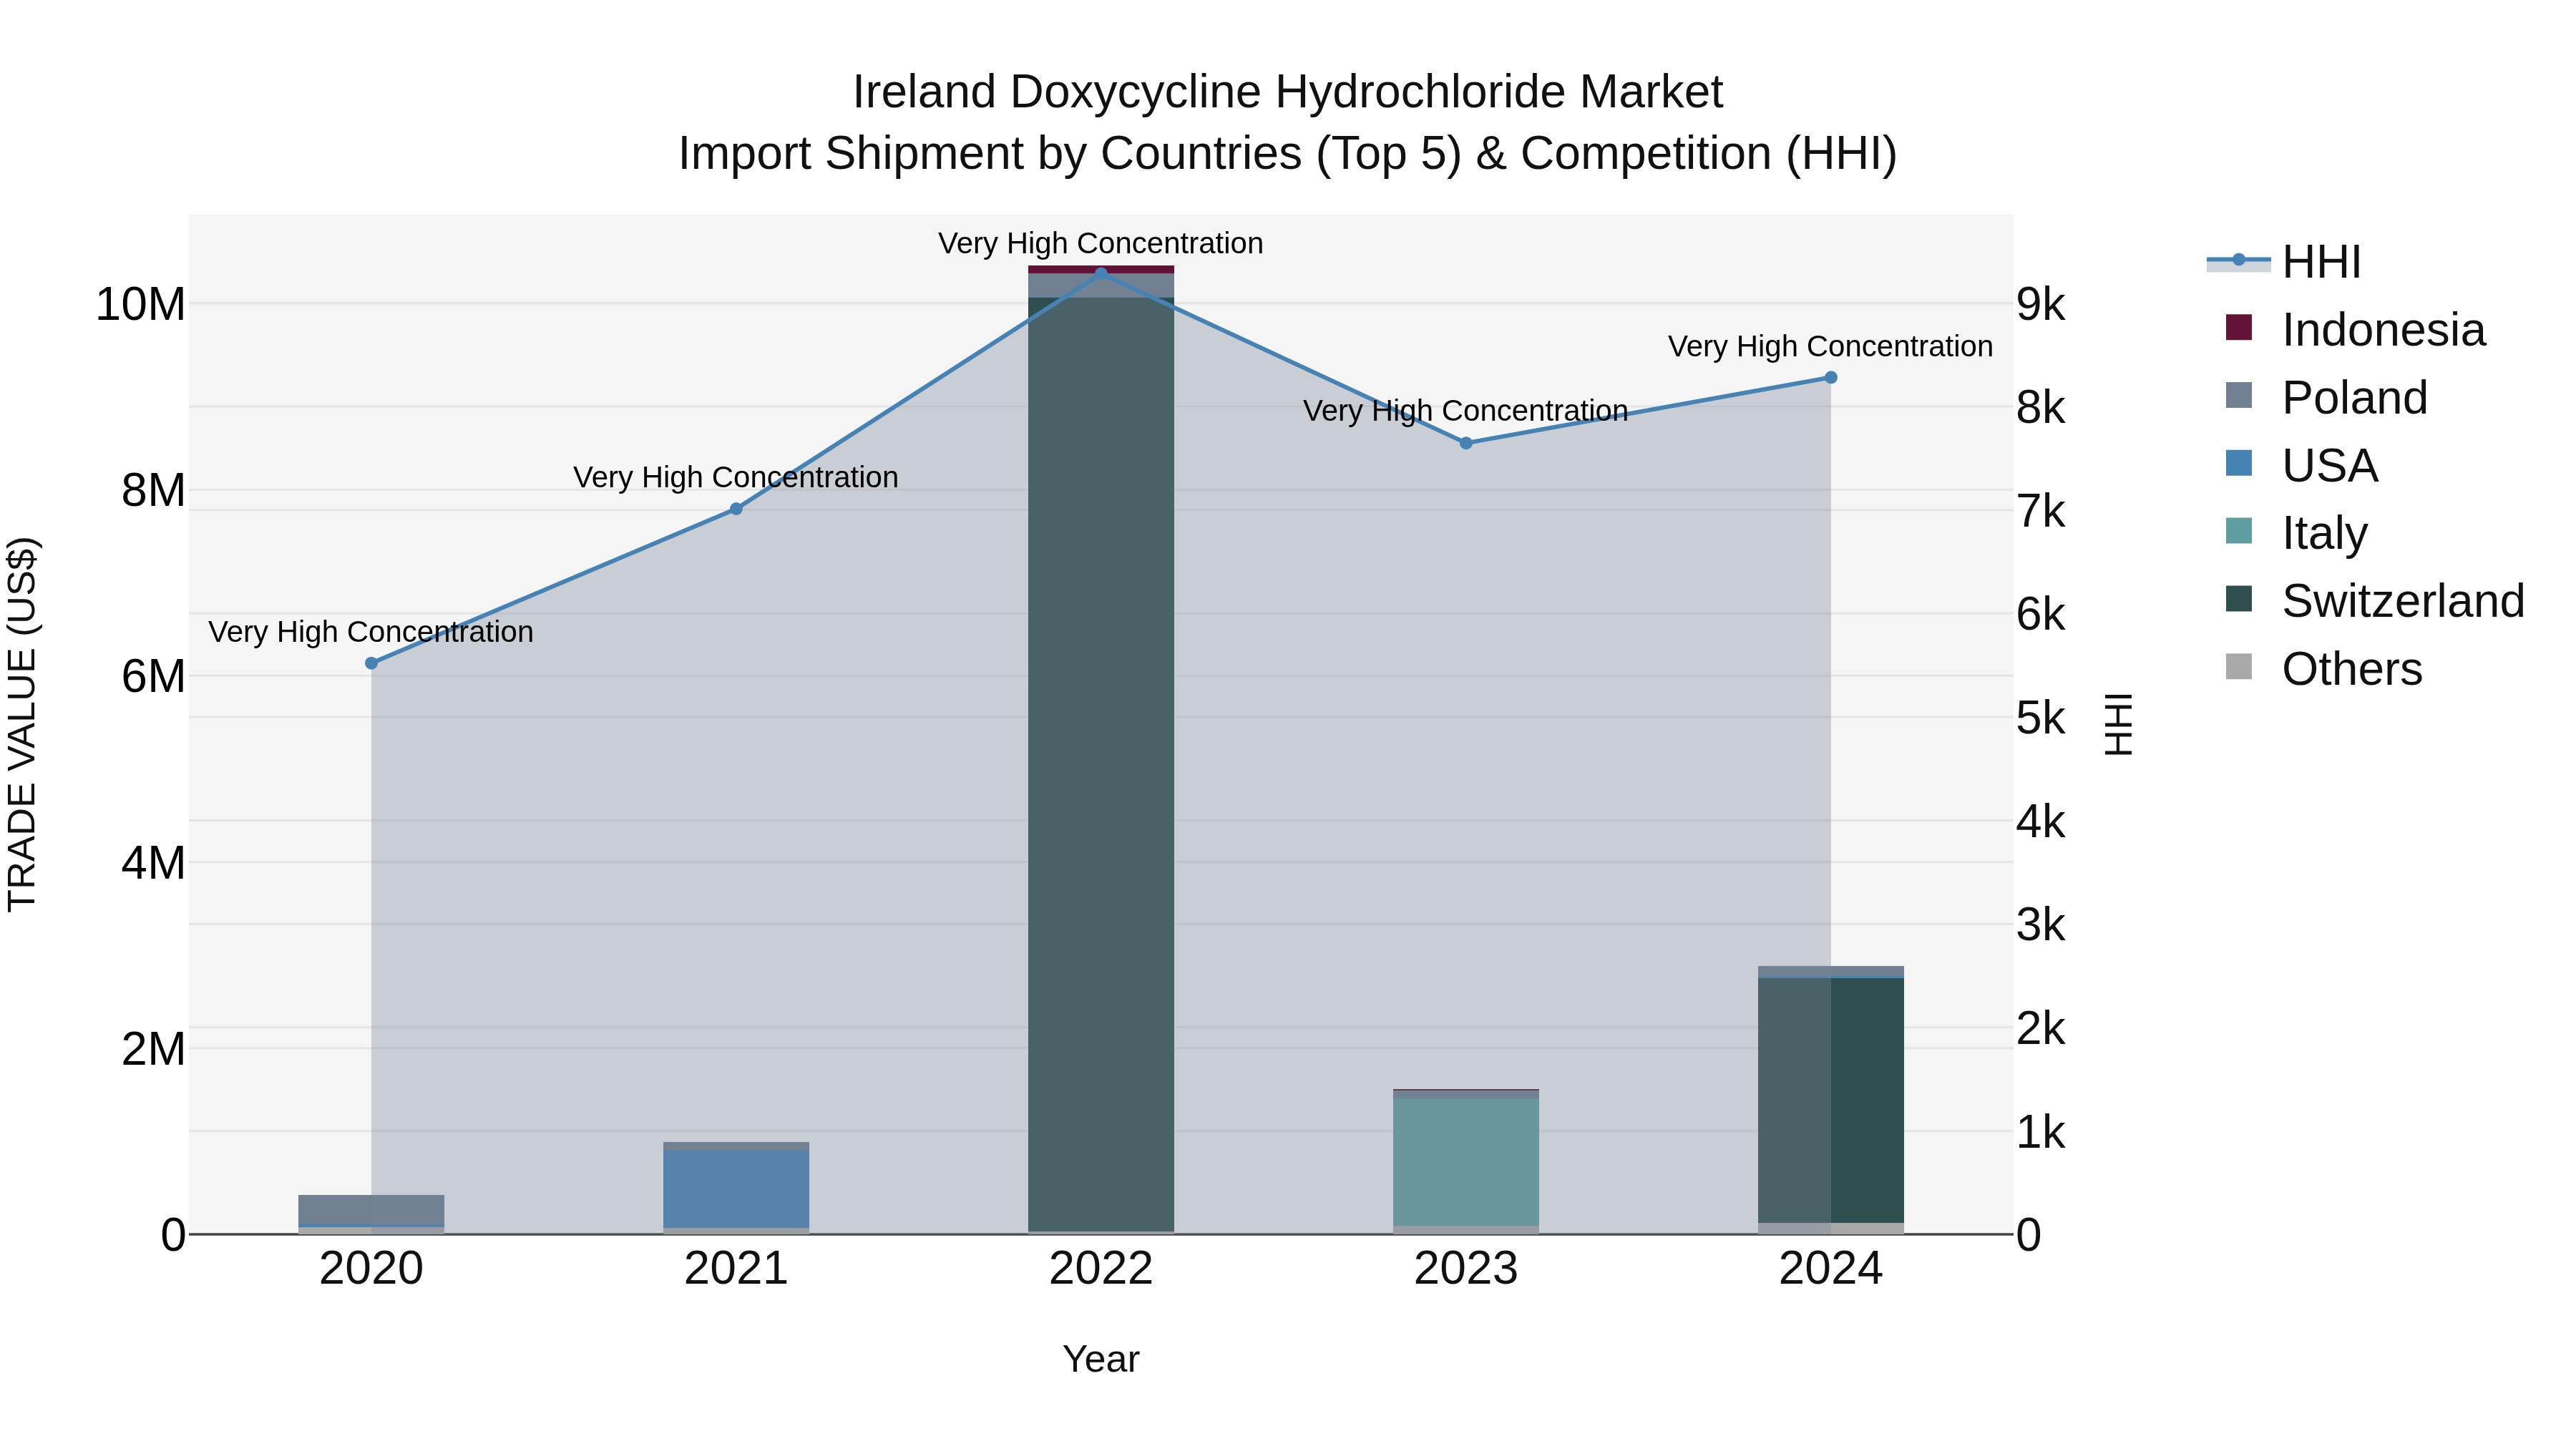Image resolution: width=2576 pixels, height=1449 pixels.
Task: Toggle the HHI legend entry
Action: 2284,262
